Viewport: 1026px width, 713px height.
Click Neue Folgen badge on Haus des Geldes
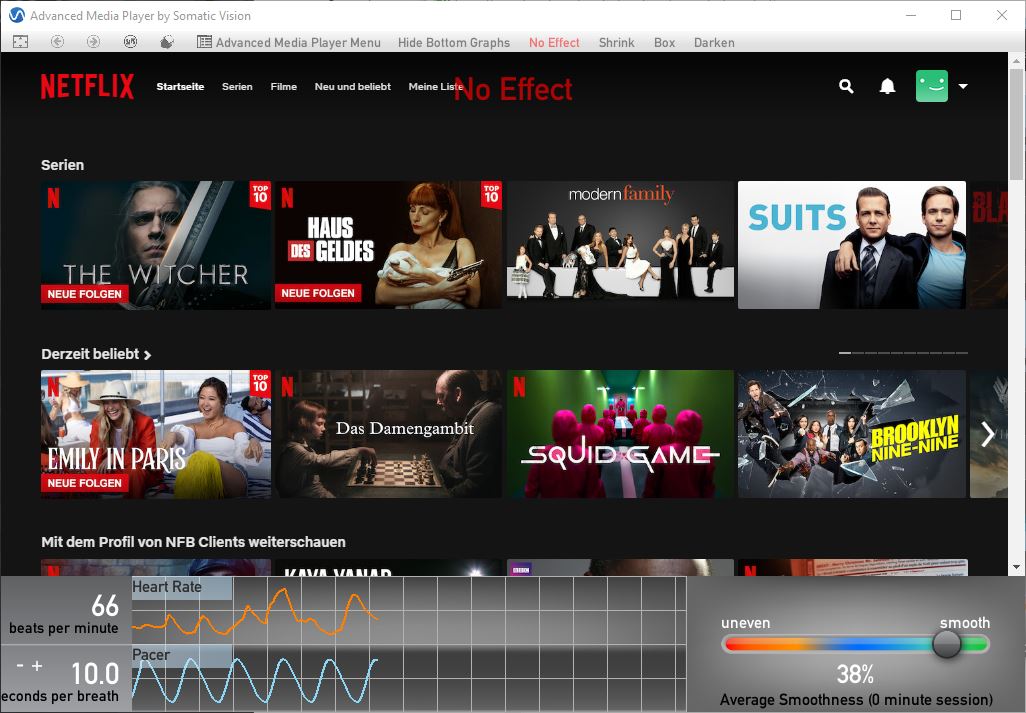[318, 293]
